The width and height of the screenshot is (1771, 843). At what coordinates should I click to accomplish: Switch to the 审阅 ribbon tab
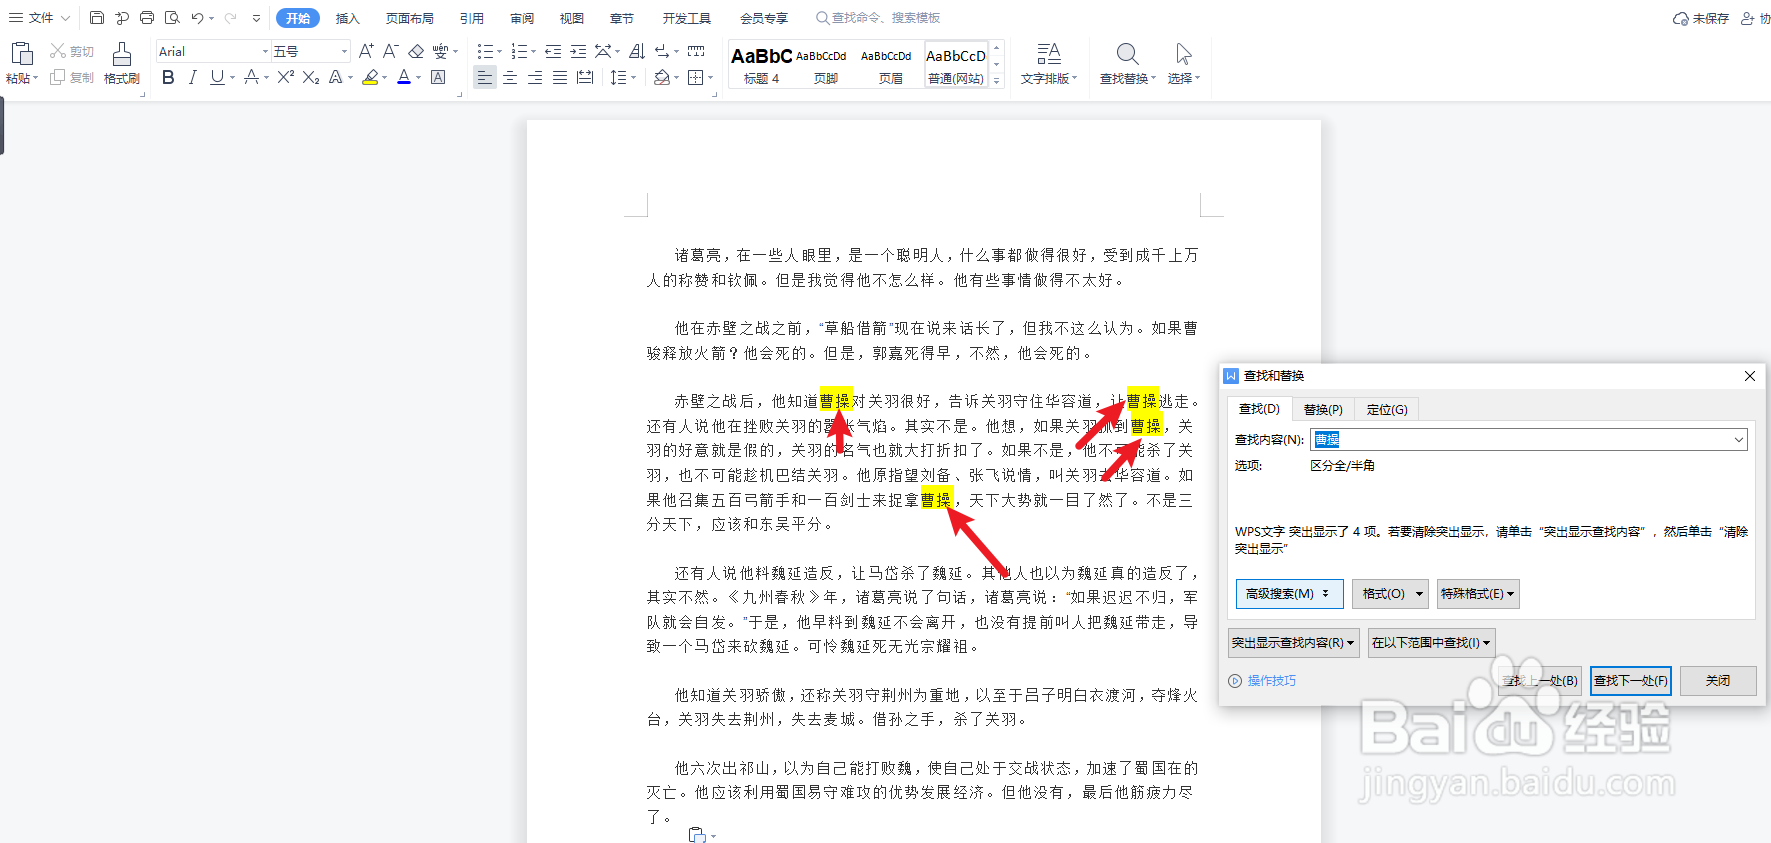click(x=522, y=18)
